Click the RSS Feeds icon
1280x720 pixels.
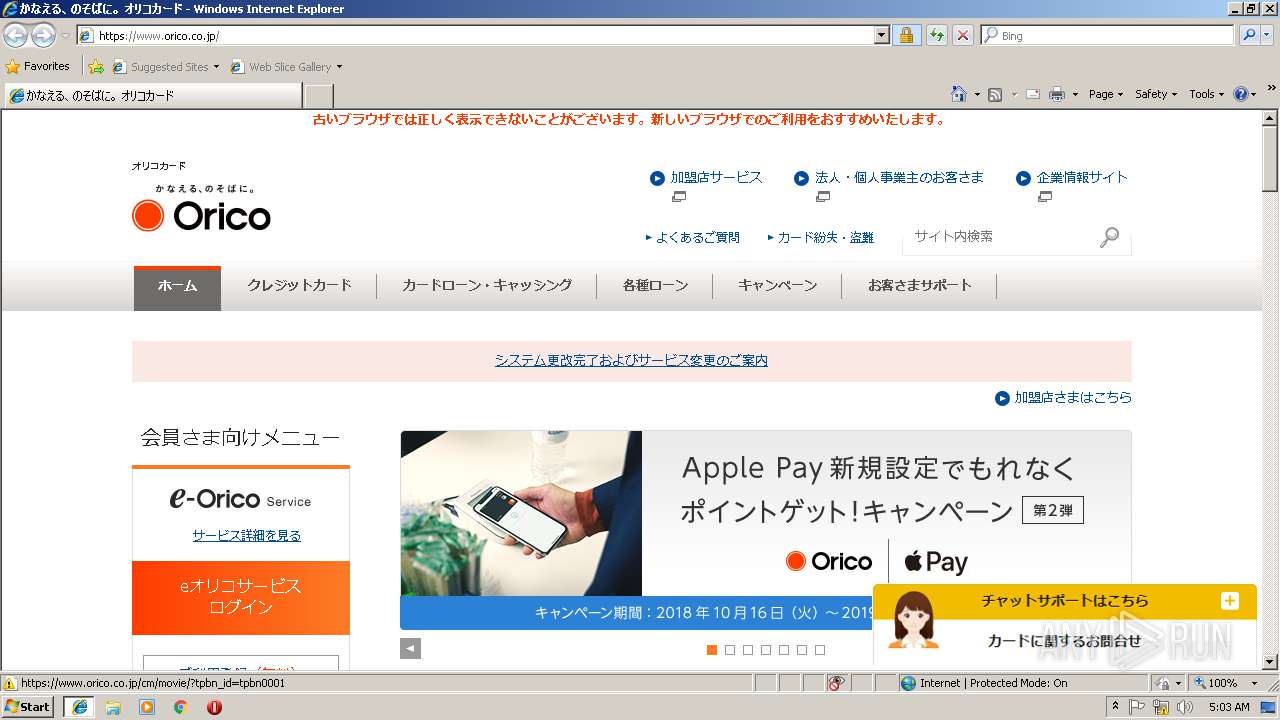pyautogui.click(x=995, y=94)
